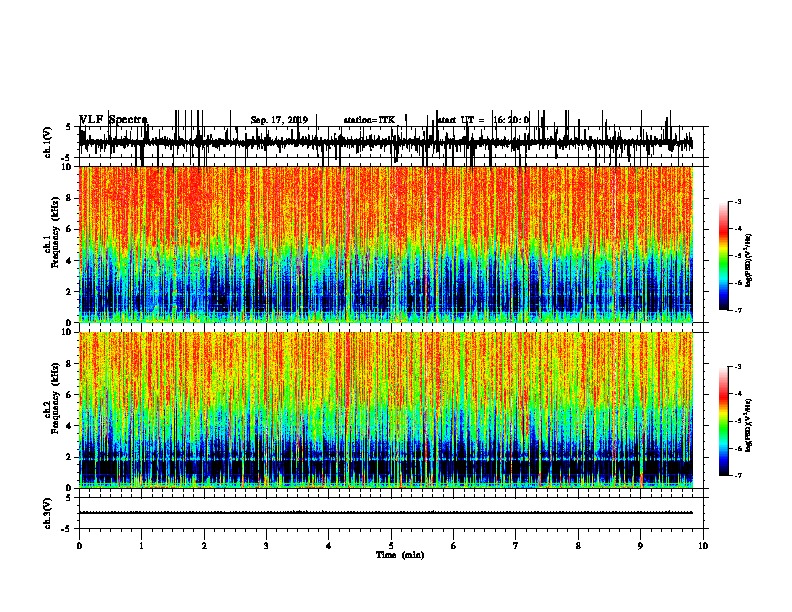The height and width of the screenshot is (612, 792).
Task: Click the "ch.1(V)" waveform axis label
Action: tap(48, 142)
